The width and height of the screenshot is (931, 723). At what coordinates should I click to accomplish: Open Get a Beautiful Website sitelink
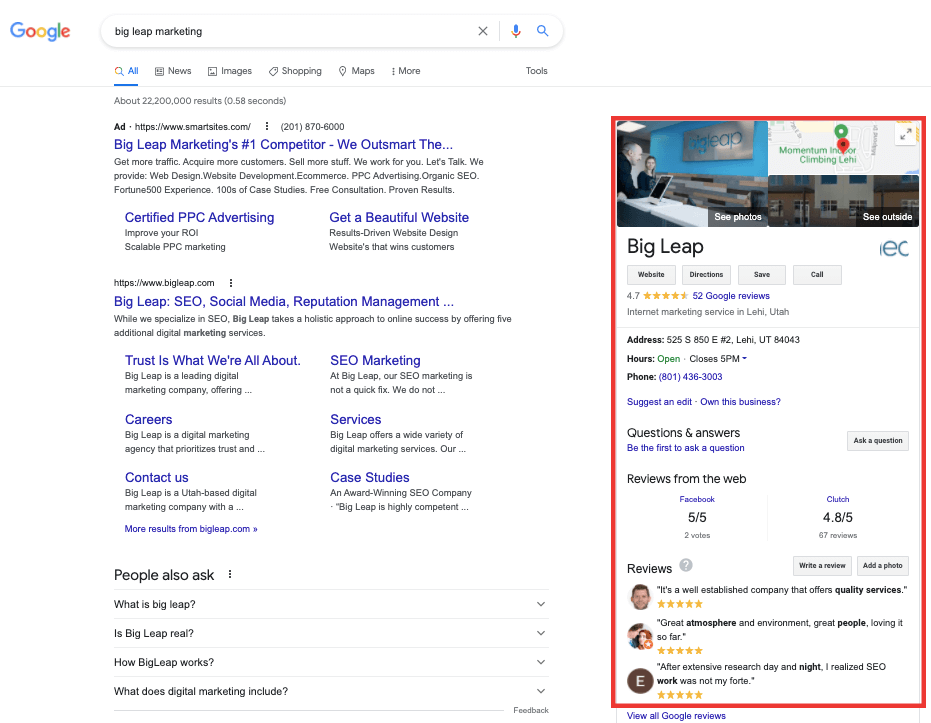click(399, 217)
